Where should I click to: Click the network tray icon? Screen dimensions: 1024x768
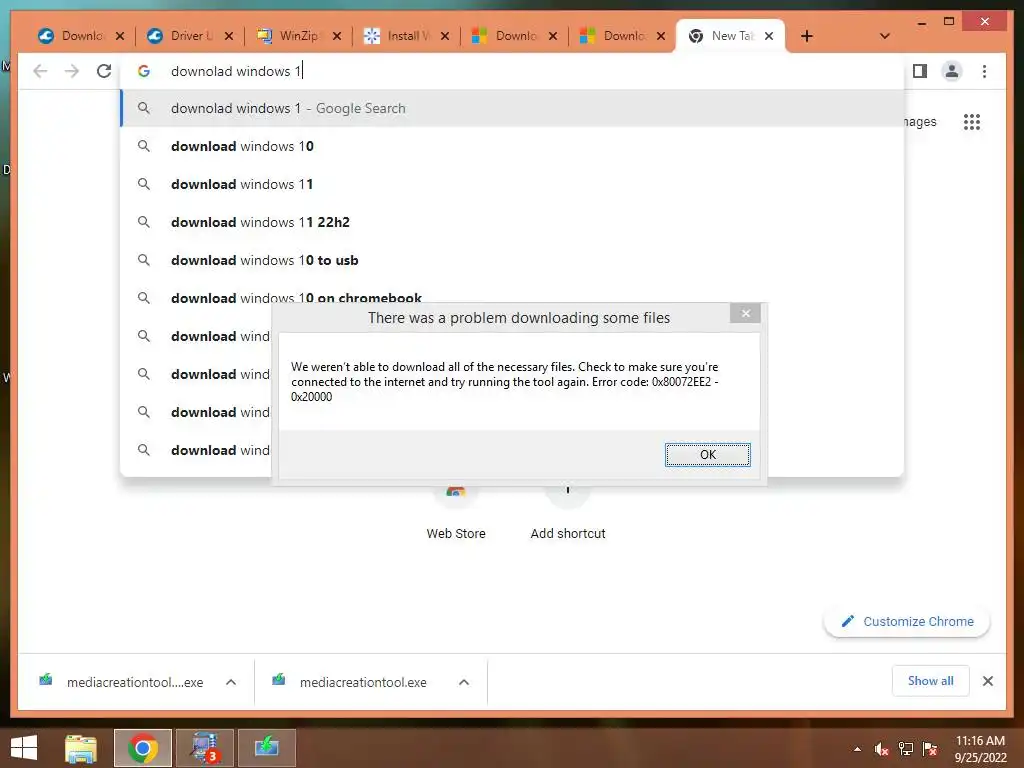tap(906, 749)
